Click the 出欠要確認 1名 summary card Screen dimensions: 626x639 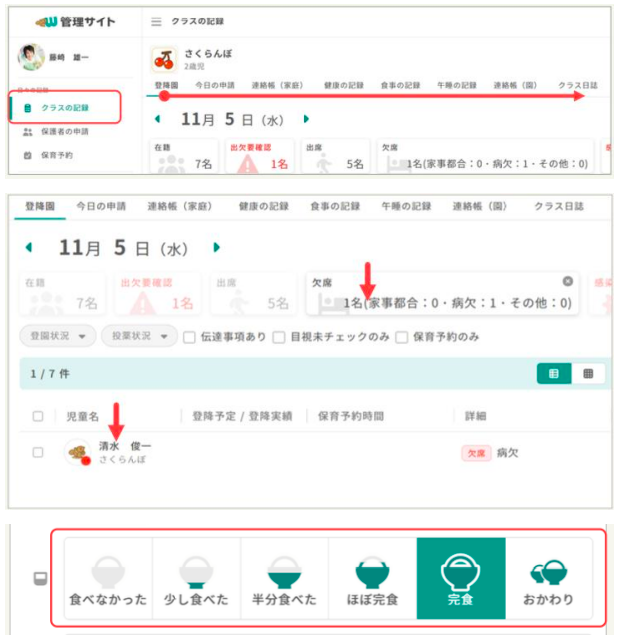260,157
